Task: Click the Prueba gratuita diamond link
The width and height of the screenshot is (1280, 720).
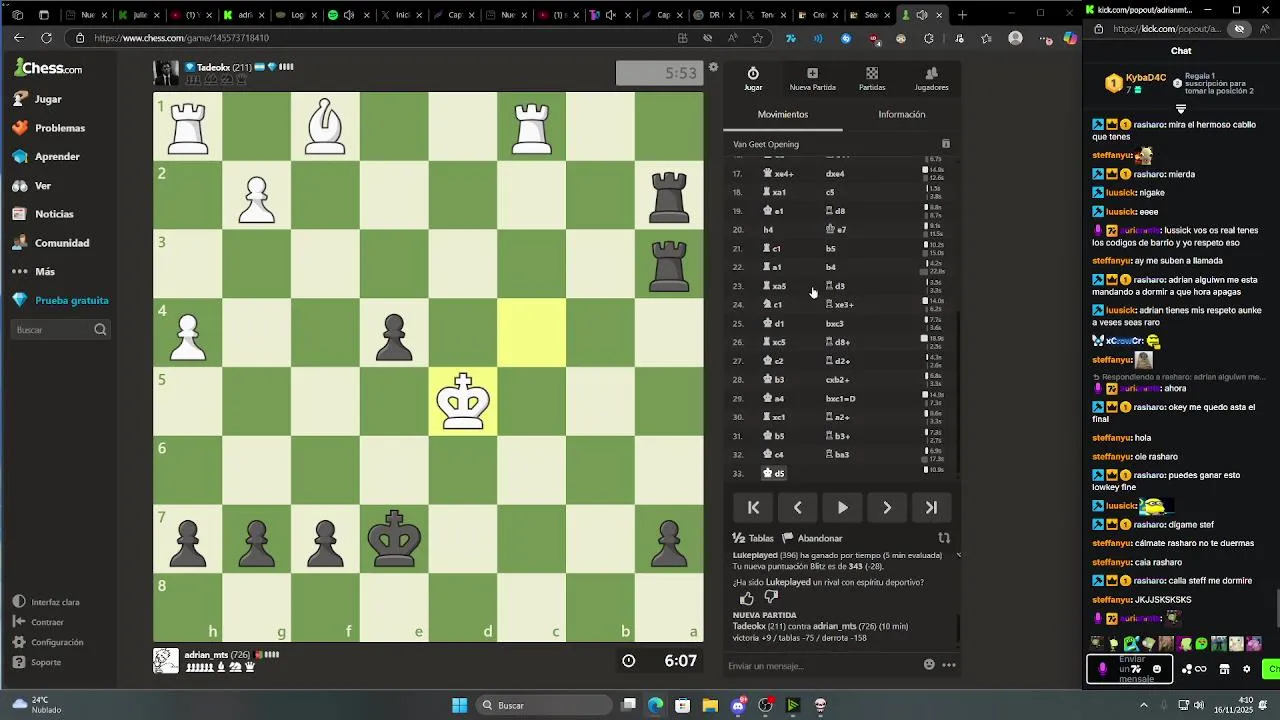Action: pyautogui.click(x=61, y=300)
